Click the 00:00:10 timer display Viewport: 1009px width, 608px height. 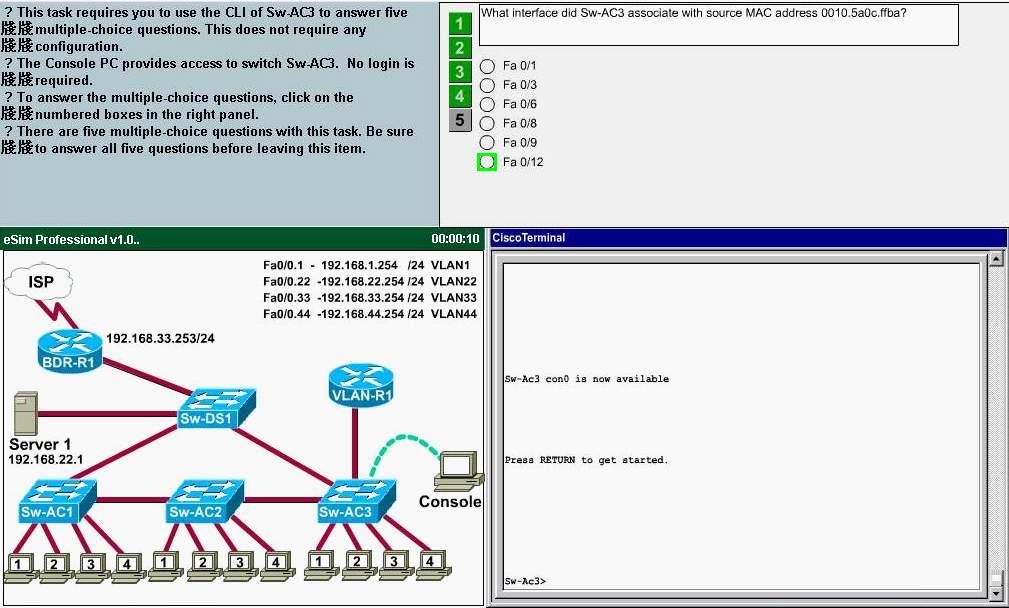(x=455, y=239)
